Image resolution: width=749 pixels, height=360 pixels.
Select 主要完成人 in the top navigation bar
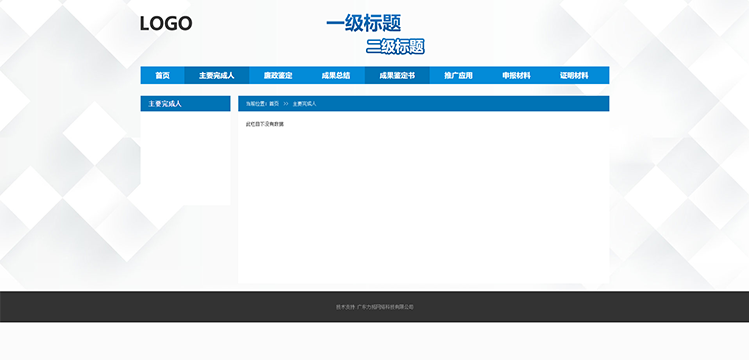point(217,75)
